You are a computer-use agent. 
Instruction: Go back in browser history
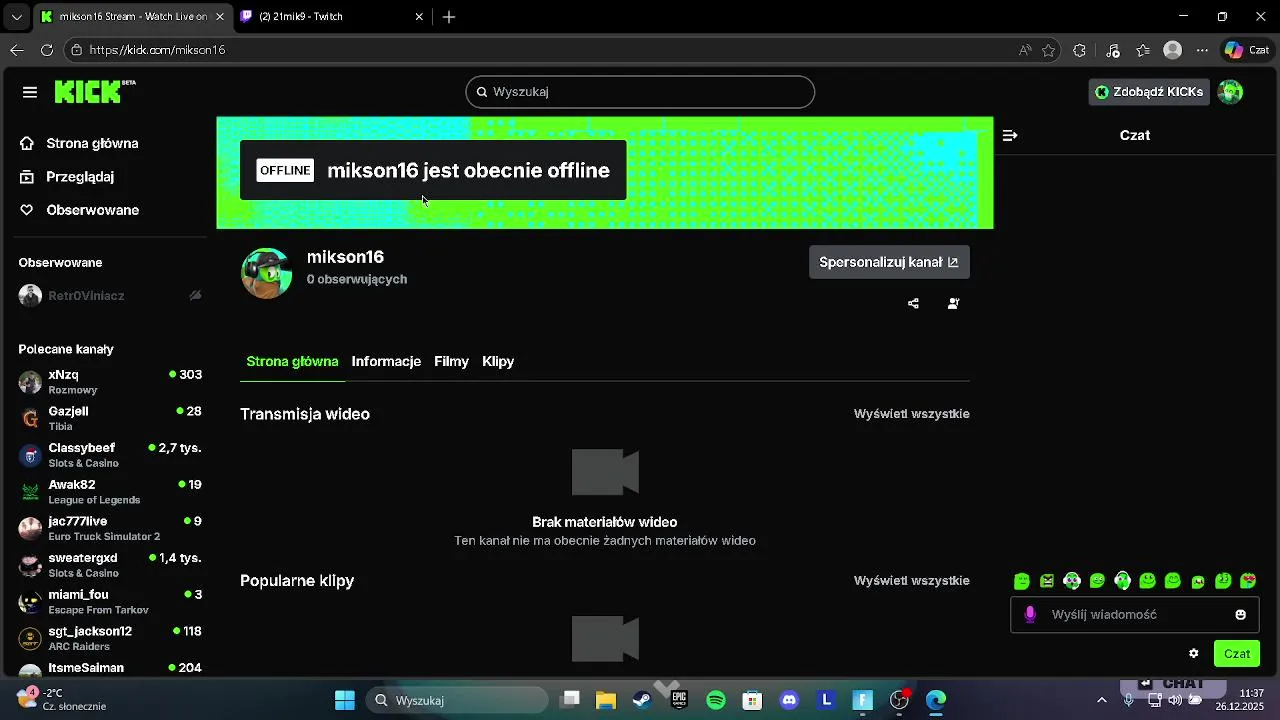pos(17,50)
